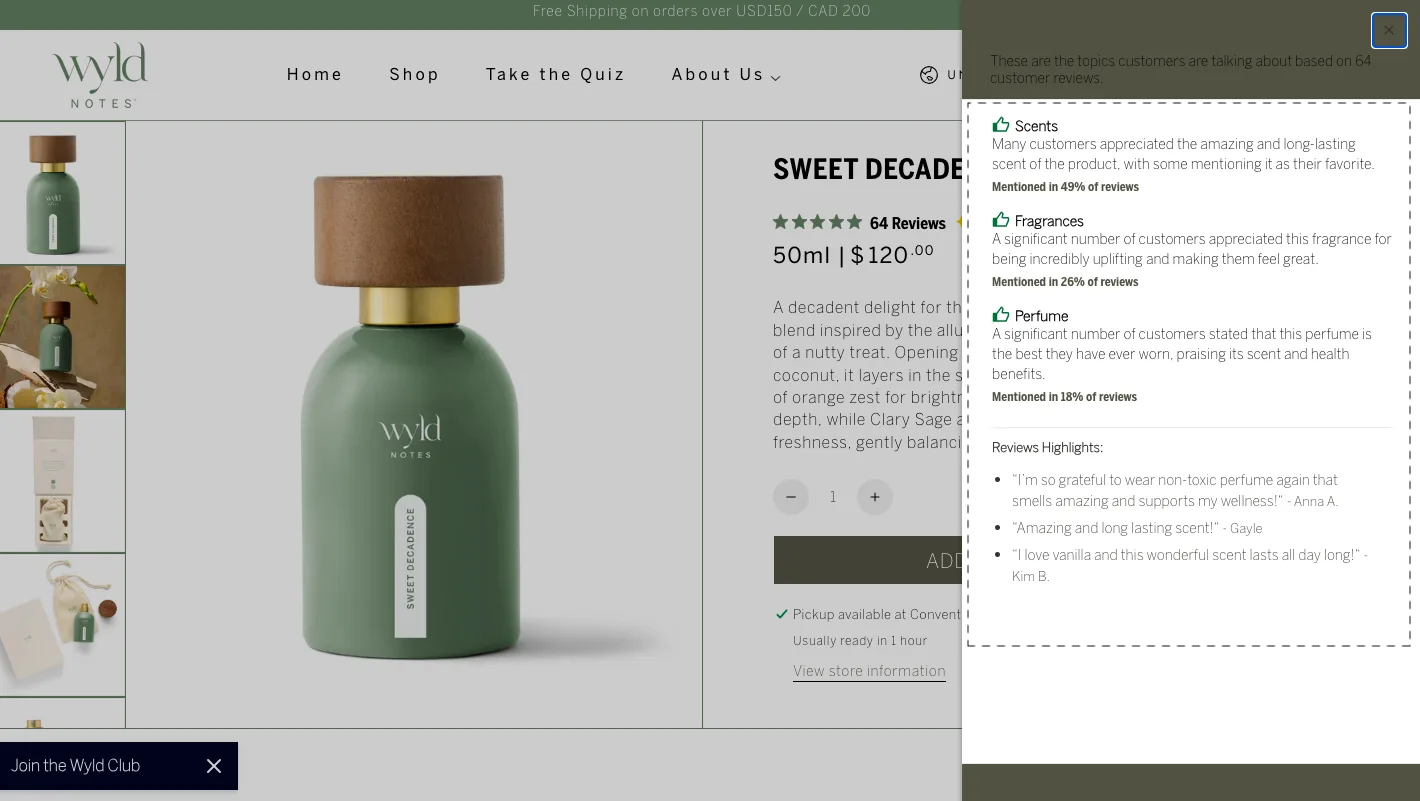Select the first green bottle thumbnail
The height and width of the screenshot is (801, 1420).
[x=62, y=193]
